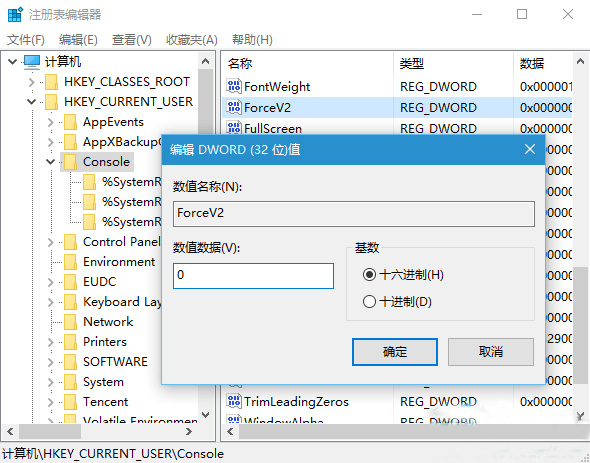Click the Registry Editor app icon in title bar
Screen dimensions: 590x463
point(15,14)
